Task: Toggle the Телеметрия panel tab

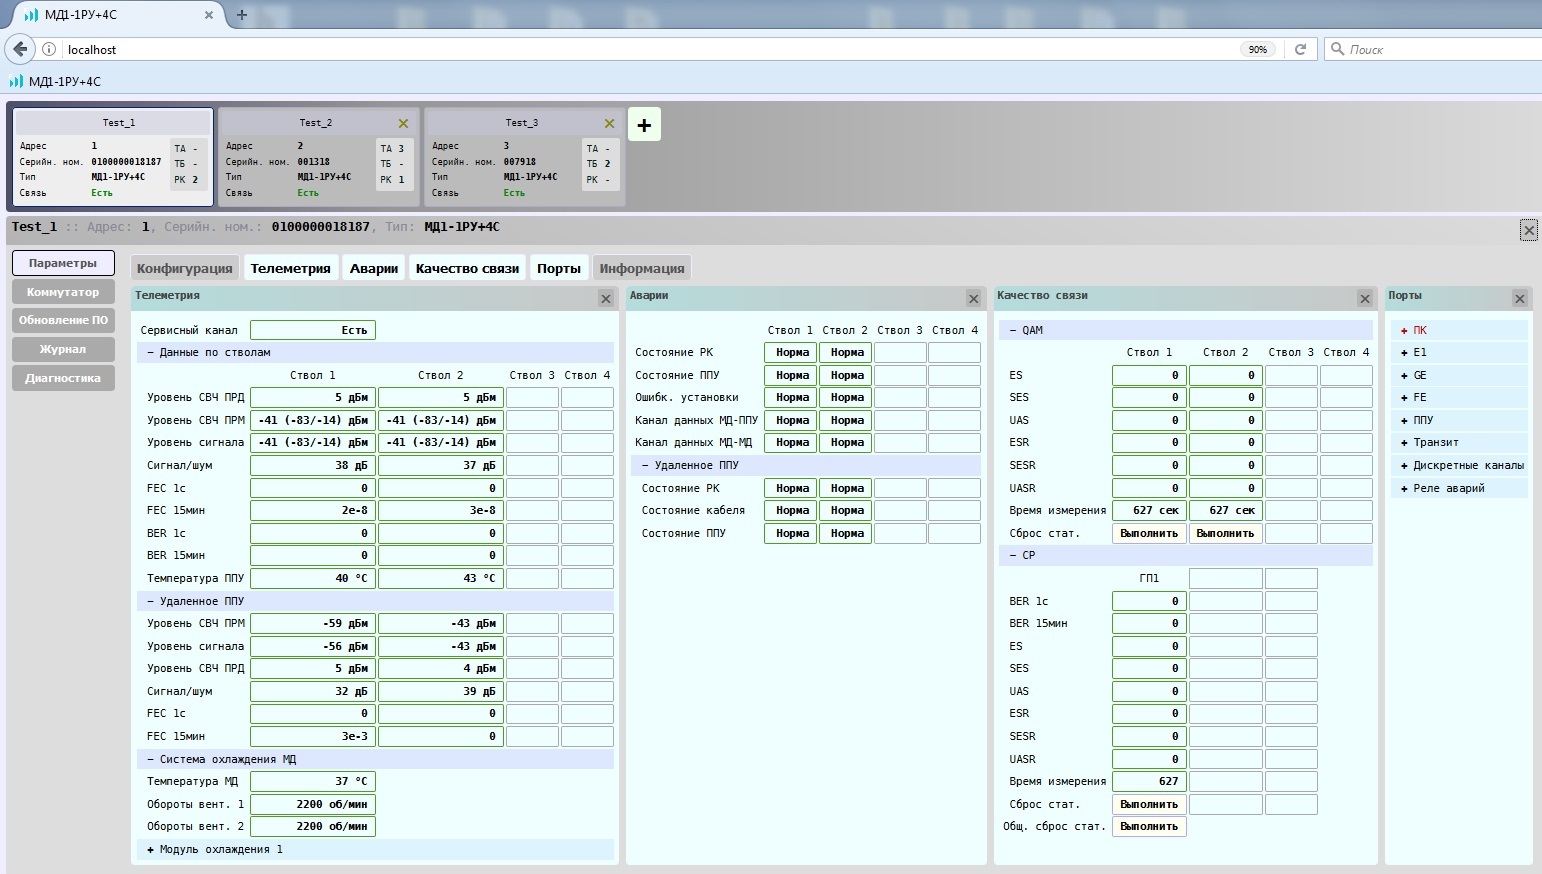Action: point(290,268)
